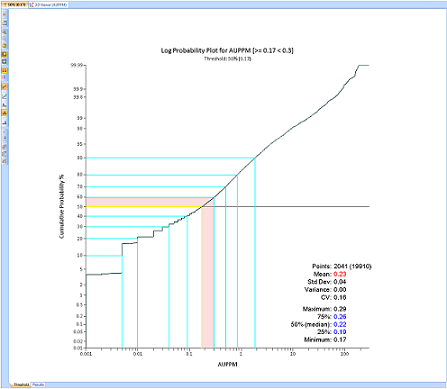Toggle the highlighted probability line chart icon
Screen dimensions: 447x389
4,87
